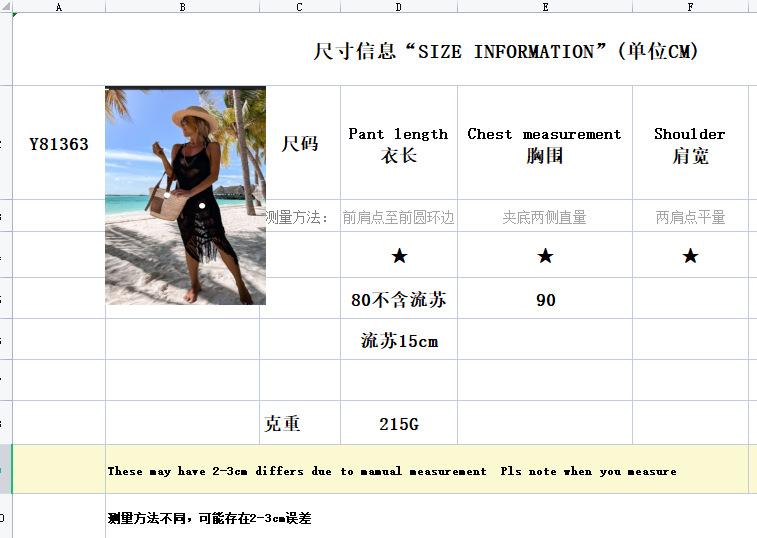This screenshot has width=757, height=538.
Task: Select the Y81363 product code cell
Action: (x=58, y=144)
